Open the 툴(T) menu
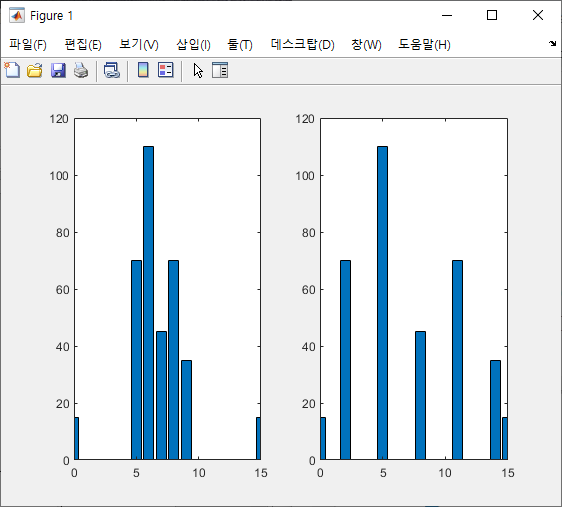562x507 pixels. click(240, 44)
